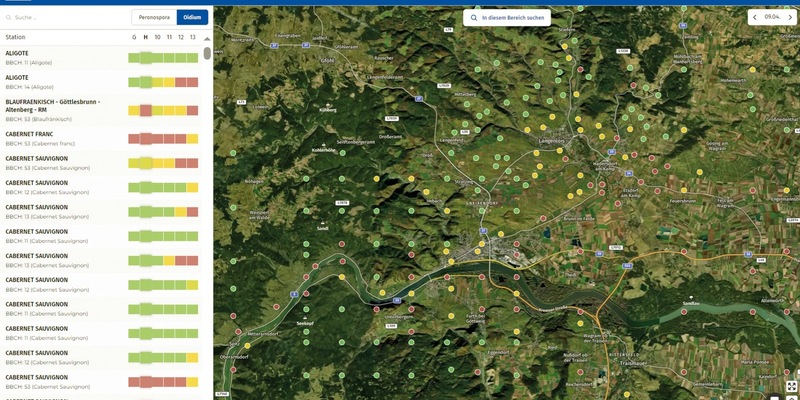
Task: Switch to the Peronospora tab
Action: (x=153, y=17)
